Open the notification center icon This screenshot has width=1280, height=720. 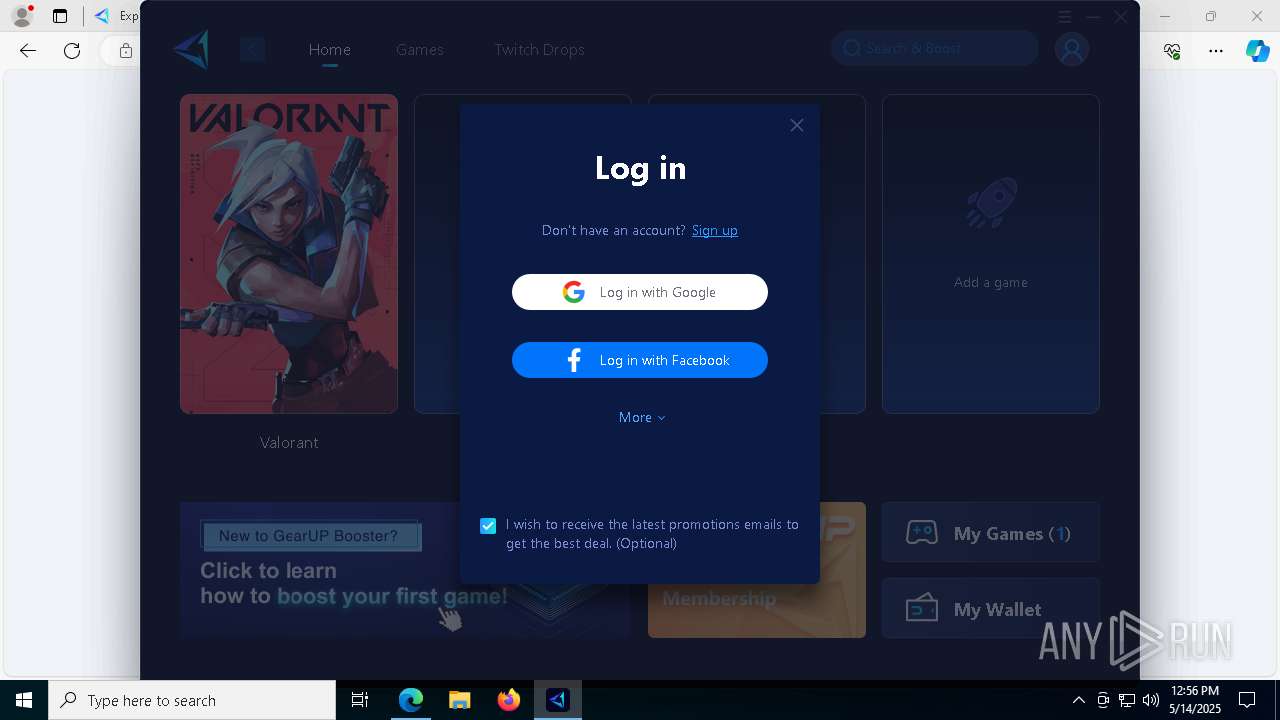pyautogui.click(x=1247, y=700)
